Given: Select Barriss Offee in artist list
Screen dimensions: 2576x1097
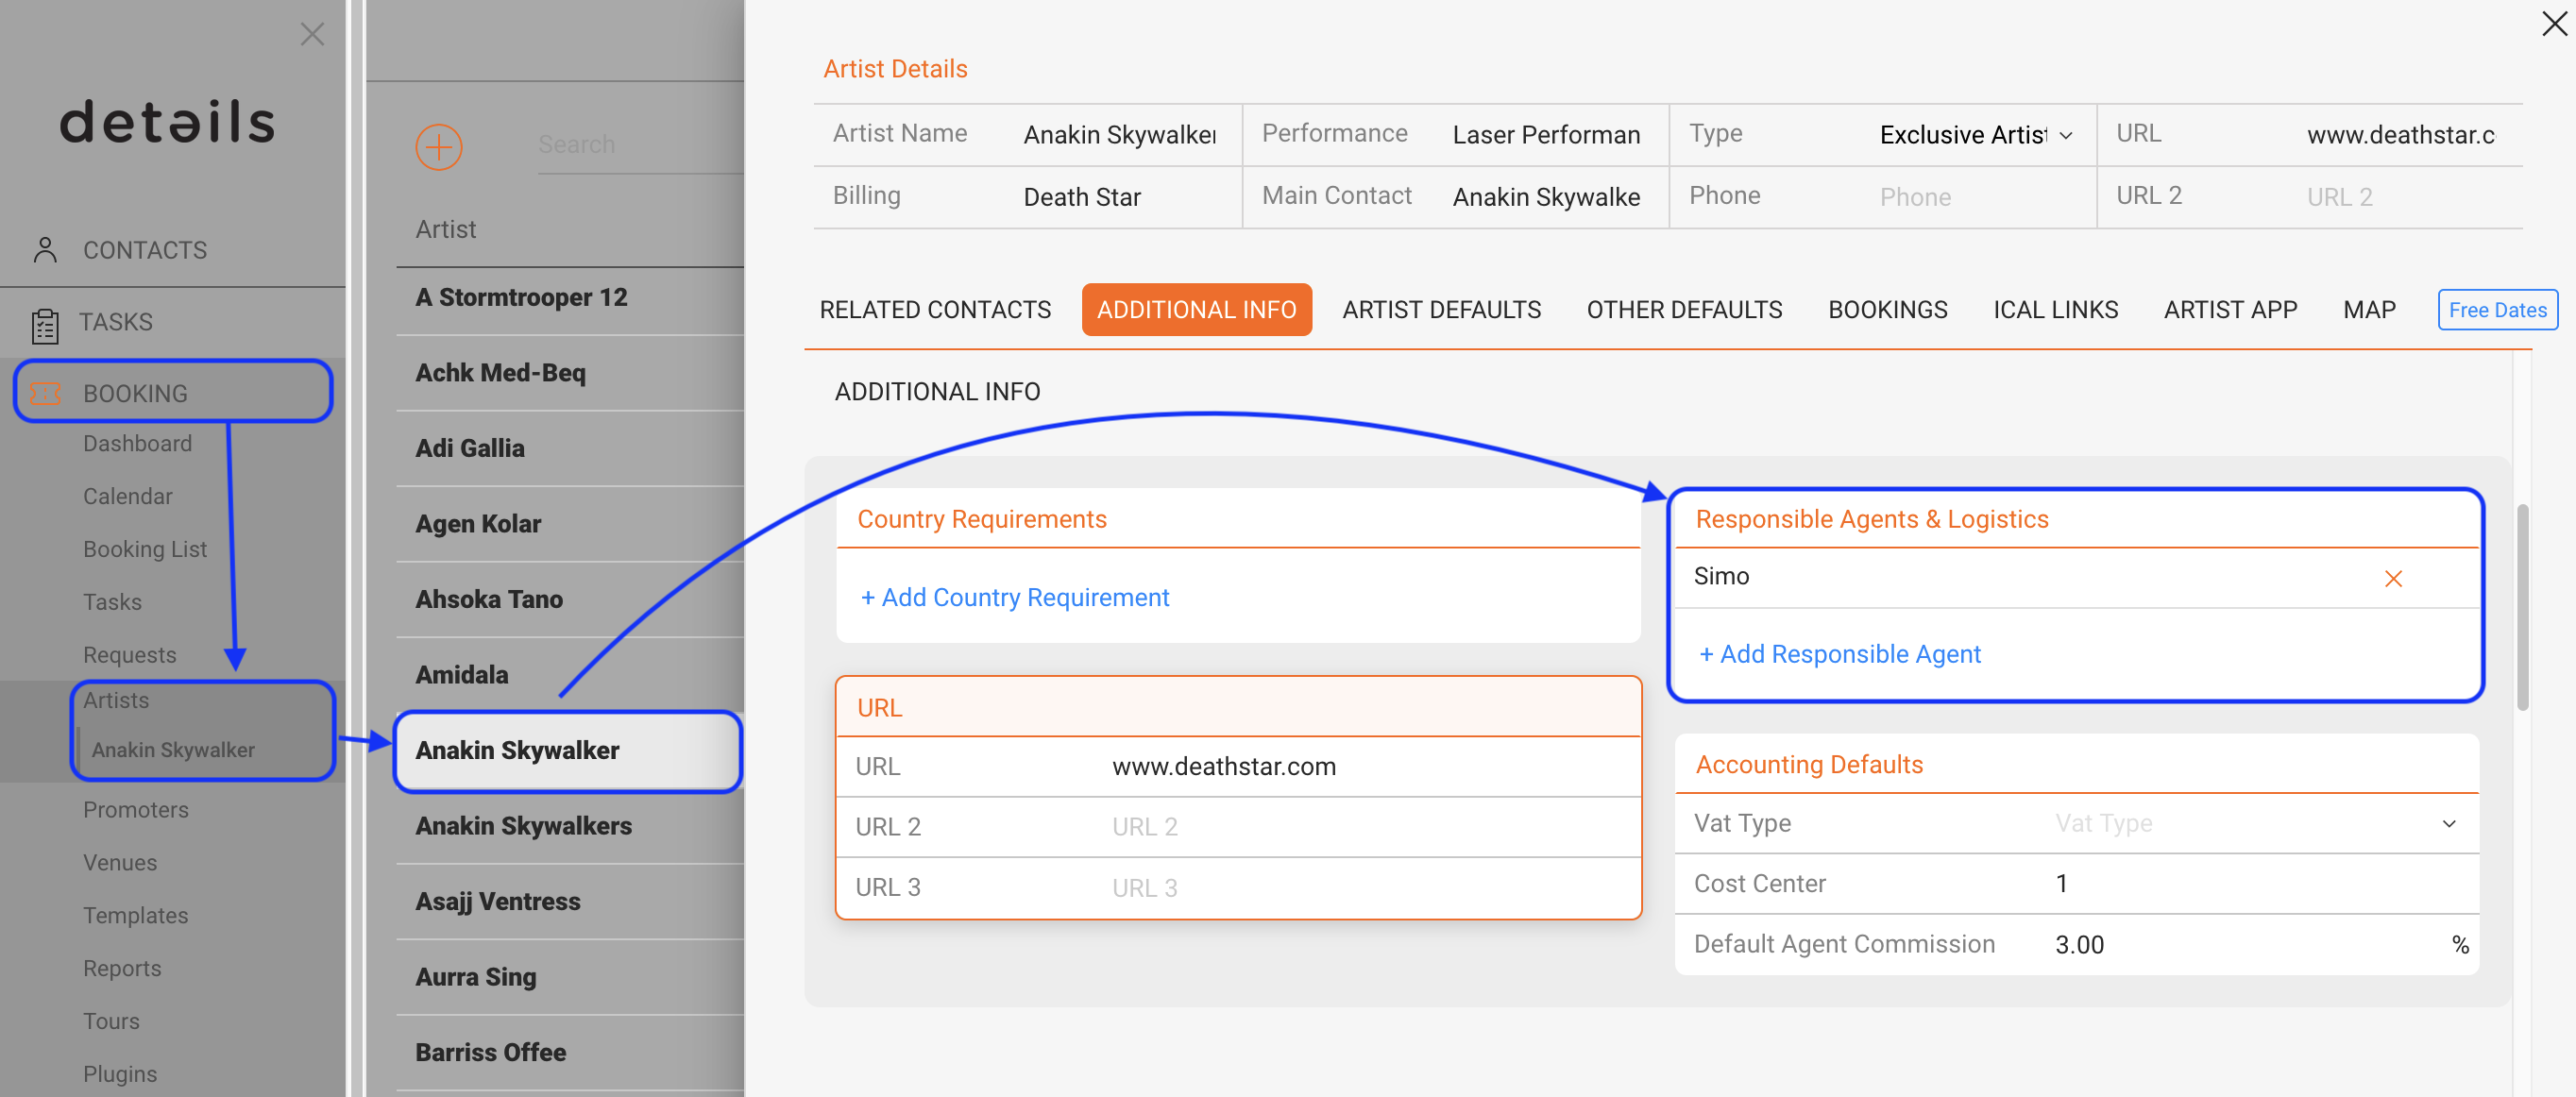Looking at the screenshot, I should (x=570, y=1054).
